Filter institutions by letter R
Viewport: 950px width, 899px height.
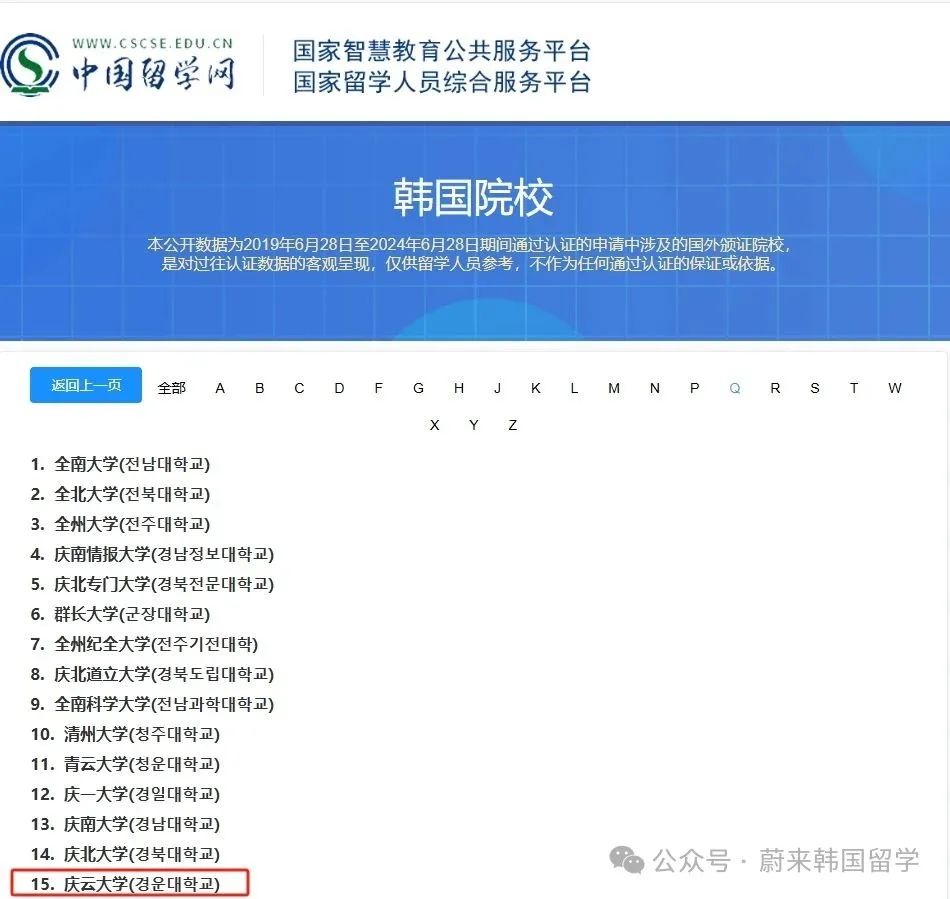[x=775, y=388]
